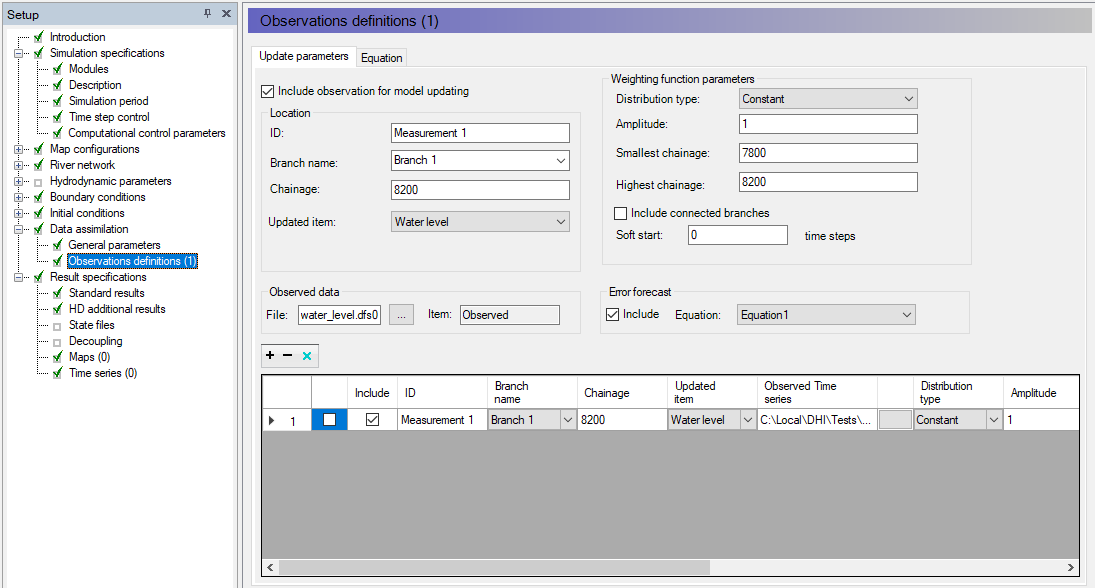The height and width of the screenshot is (588, 1095).
Task: Toggle Include observation for model updating
Action: click(267, 91)
